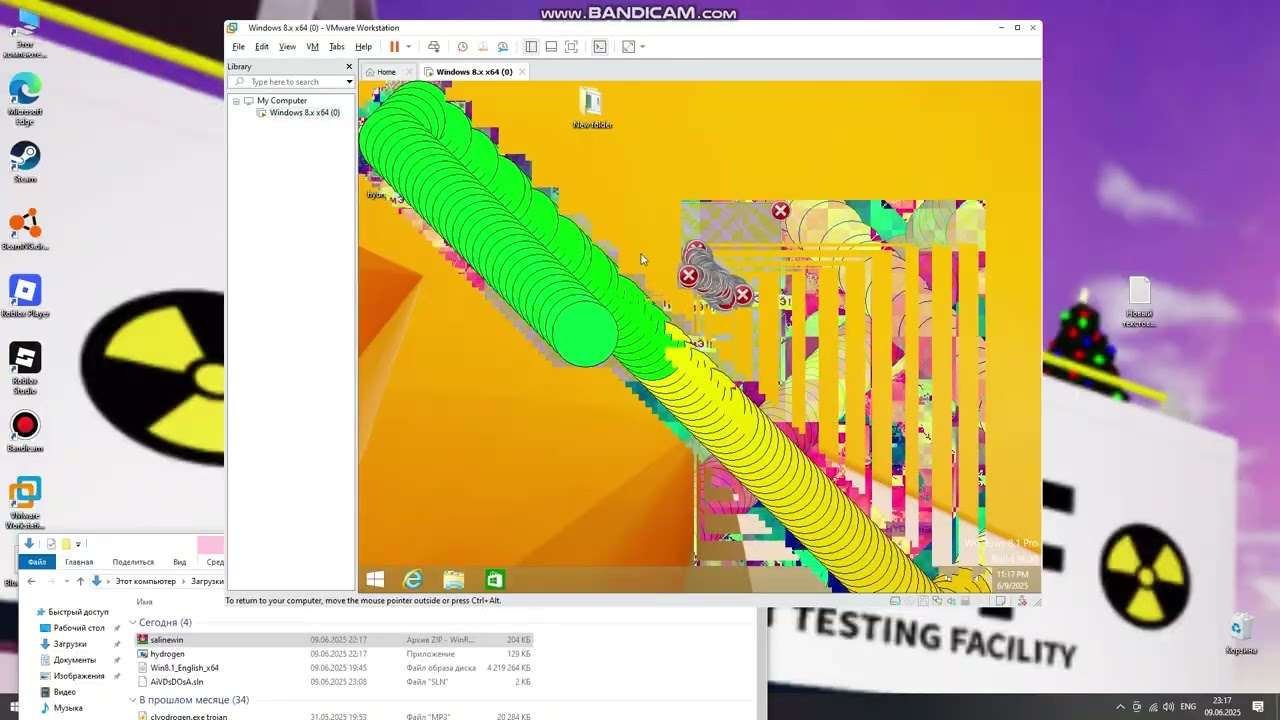Open the Roblox Studio desktop shortcut

pyautogui.click(x=25, y=368)
